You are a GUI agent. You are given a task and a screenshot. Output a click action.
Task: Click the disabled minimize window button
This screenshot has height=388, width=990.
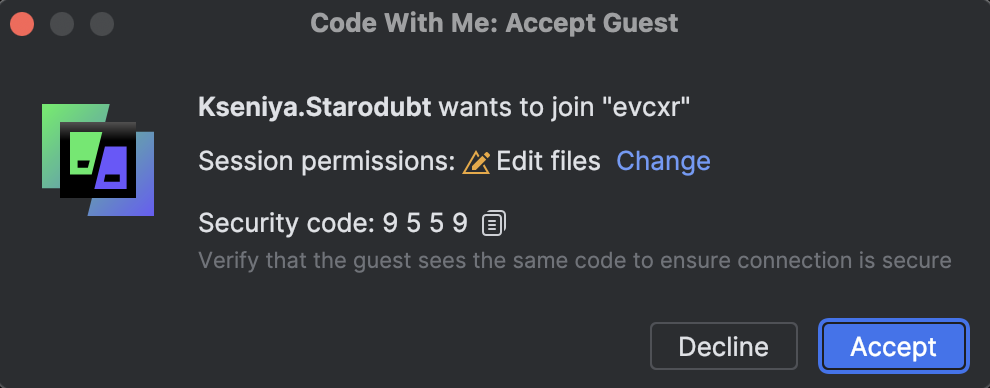tap(62, 24)
